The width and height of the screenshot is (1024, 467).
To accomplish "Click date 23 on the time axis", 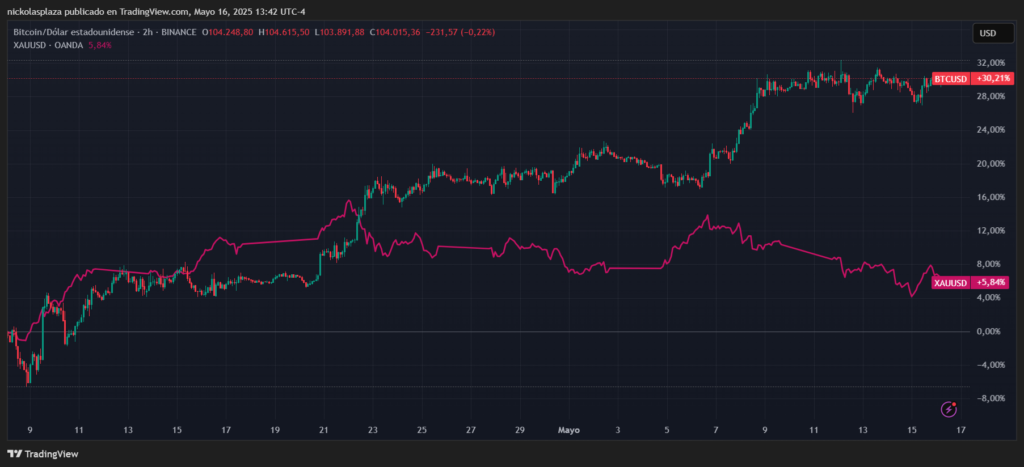I will point(372,430).
